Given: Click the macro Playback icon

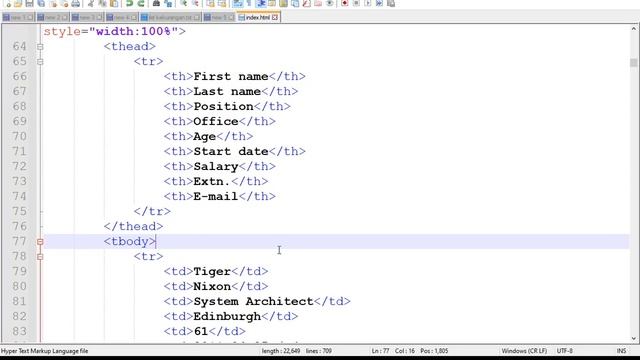Looking at the screenshot, I should tap(368, 4).
